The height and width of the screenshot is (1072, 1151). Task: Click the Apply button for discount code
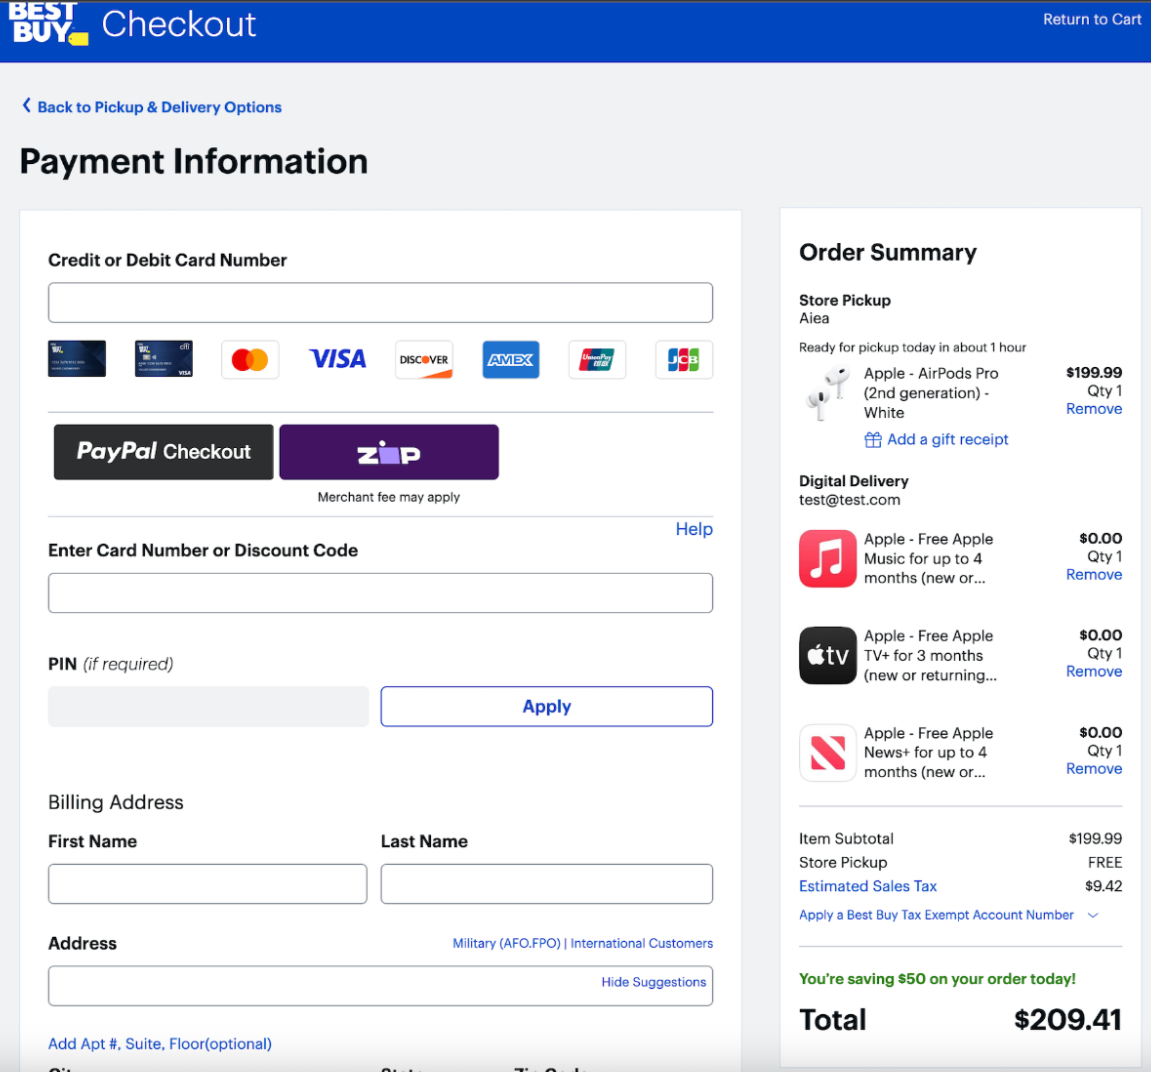(x=546, y=706)
